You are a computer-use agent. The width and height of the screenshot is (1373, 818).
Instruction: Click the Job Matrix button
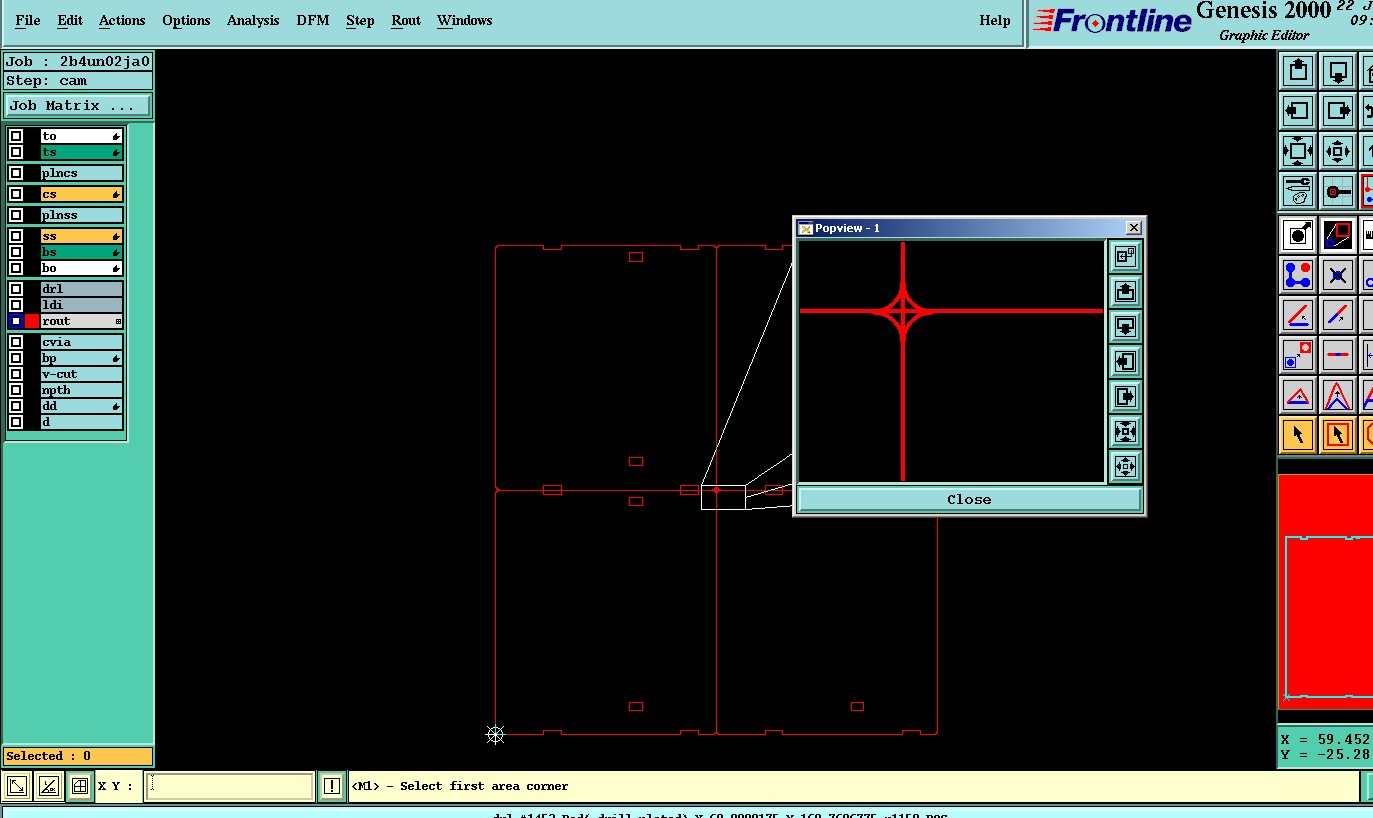point(78,106)
